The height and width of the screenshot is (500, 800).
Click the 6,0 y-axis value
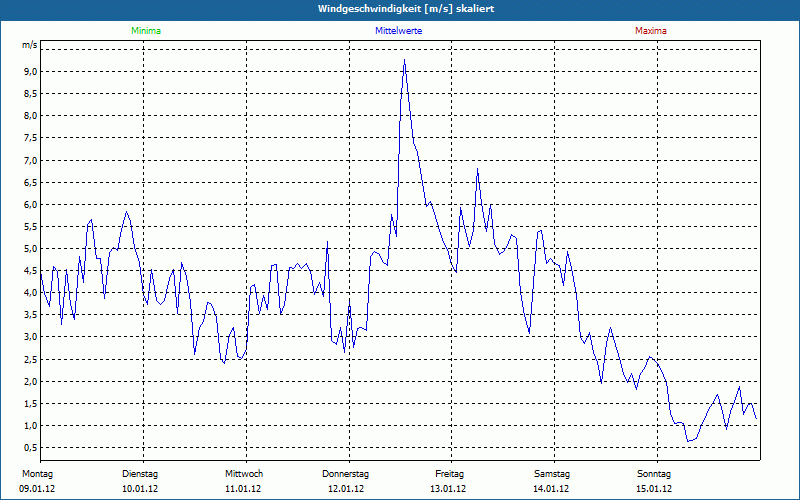point(31,204)
